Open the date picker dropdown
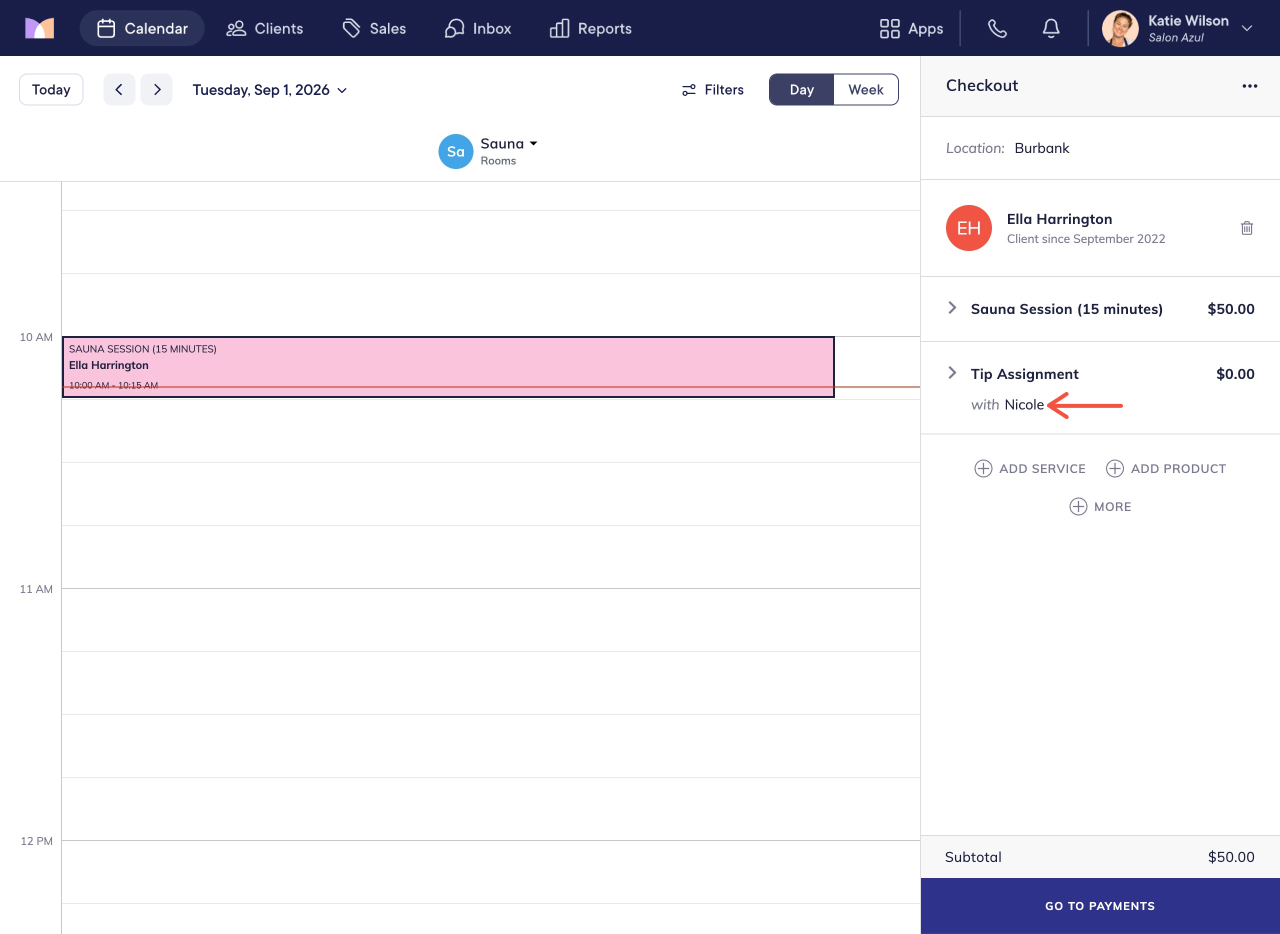Screen dimensions: 1280x934 (x=270, y=90)
